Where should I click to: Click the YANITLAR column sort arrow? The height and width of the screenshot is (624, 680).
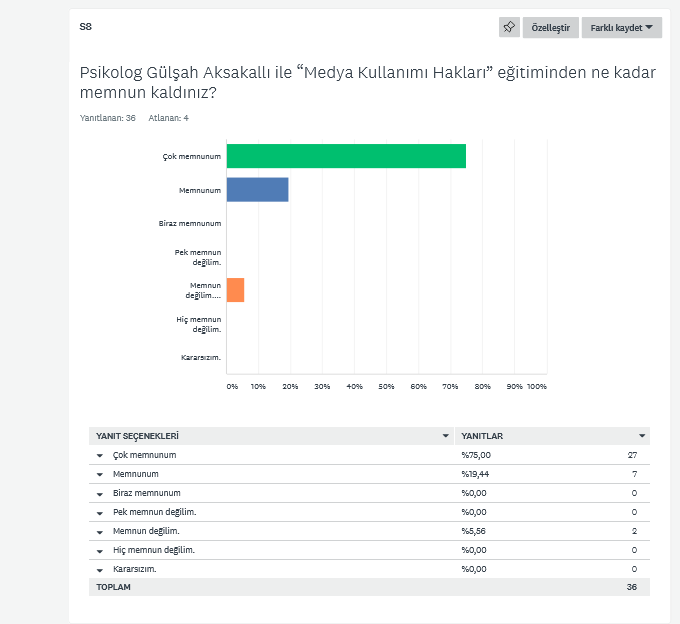pos(642,436)
